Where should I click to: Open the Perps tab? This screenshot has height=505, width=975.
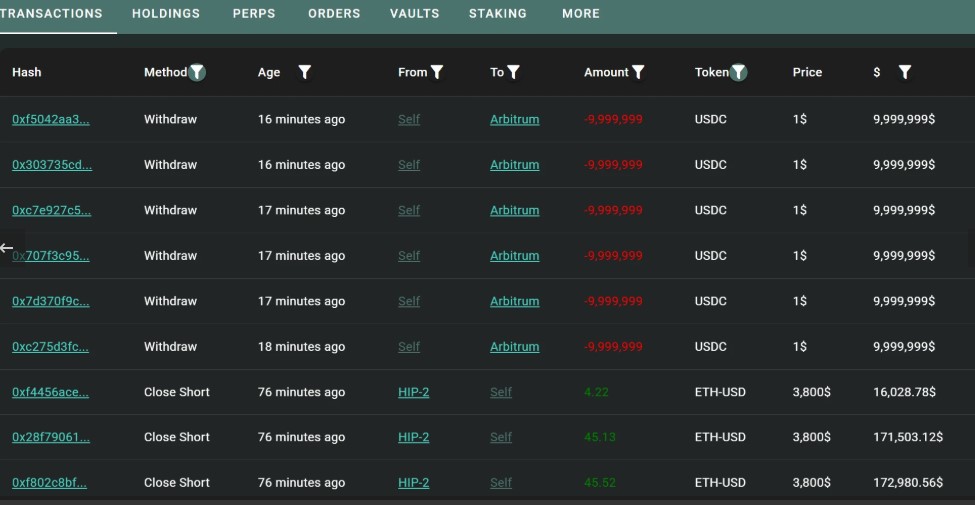[254, 14]
